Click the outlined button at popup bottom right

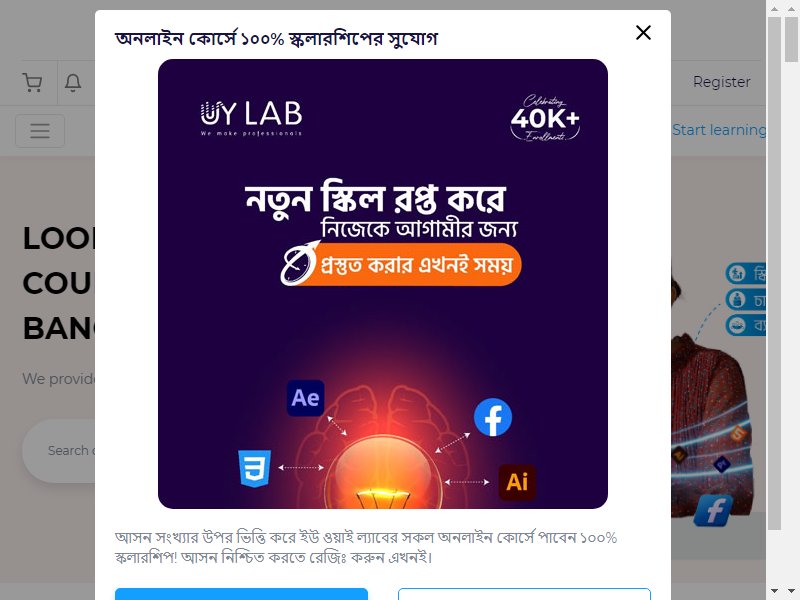pos(524,594)
